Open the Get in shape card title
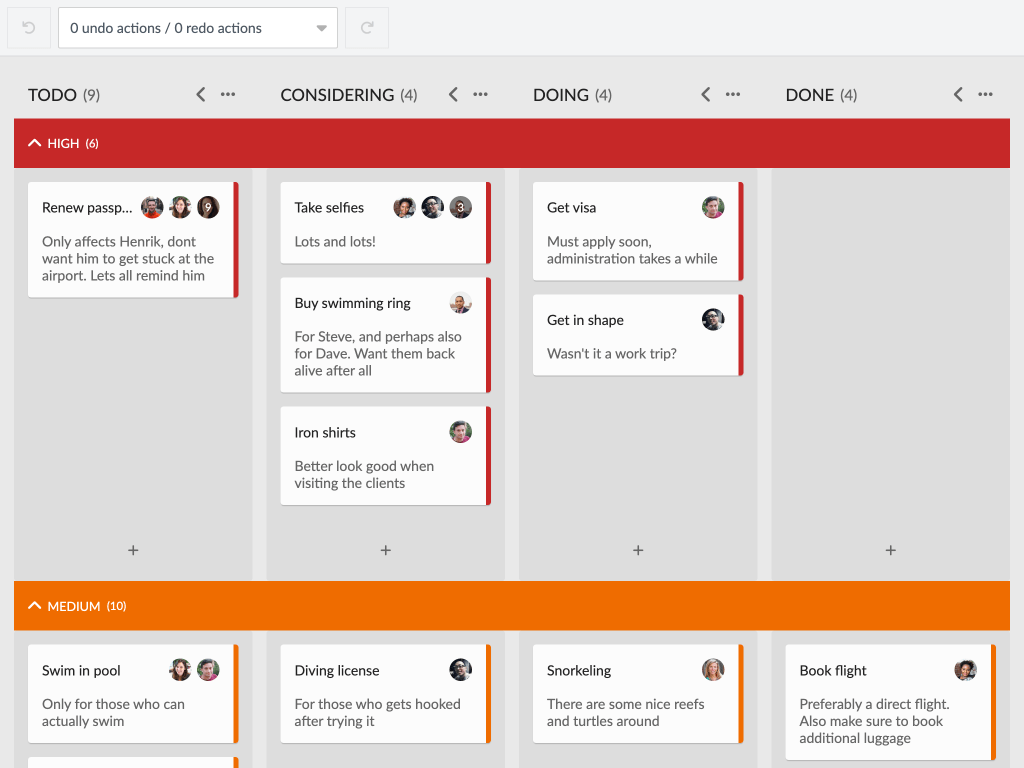This screenshot has width=1024, height=768. 585,320
